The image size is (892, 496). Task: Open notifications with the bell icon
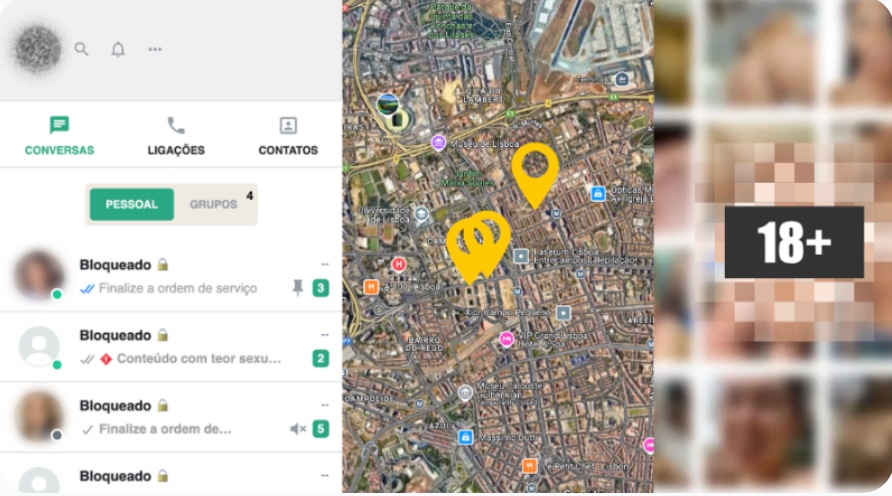click(x=118, y=49)
